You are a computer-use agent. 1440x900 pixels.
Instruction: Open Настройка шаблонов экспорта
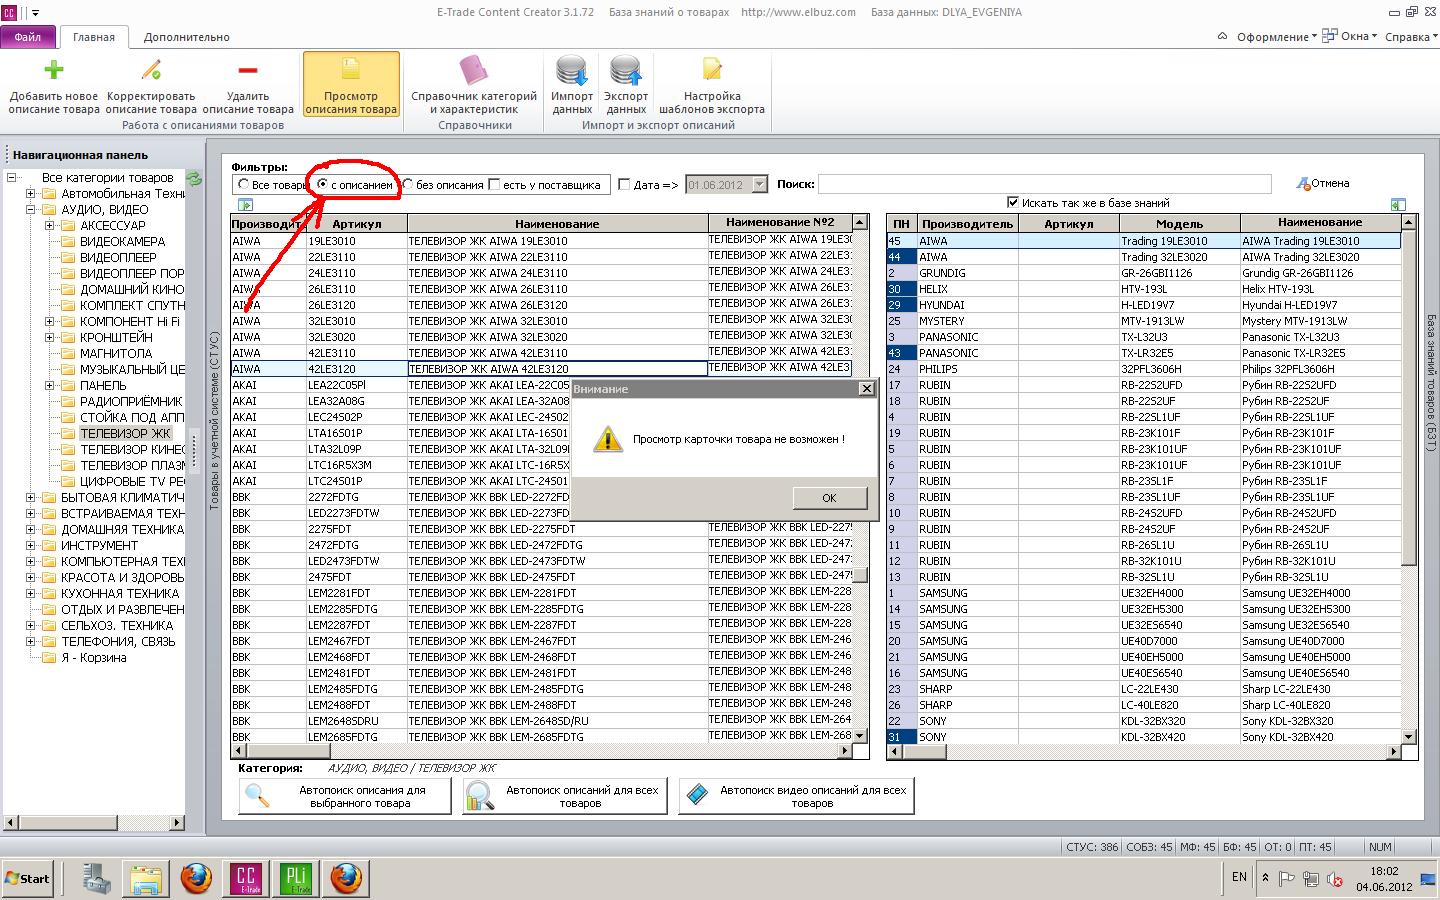tap(712, 86)
